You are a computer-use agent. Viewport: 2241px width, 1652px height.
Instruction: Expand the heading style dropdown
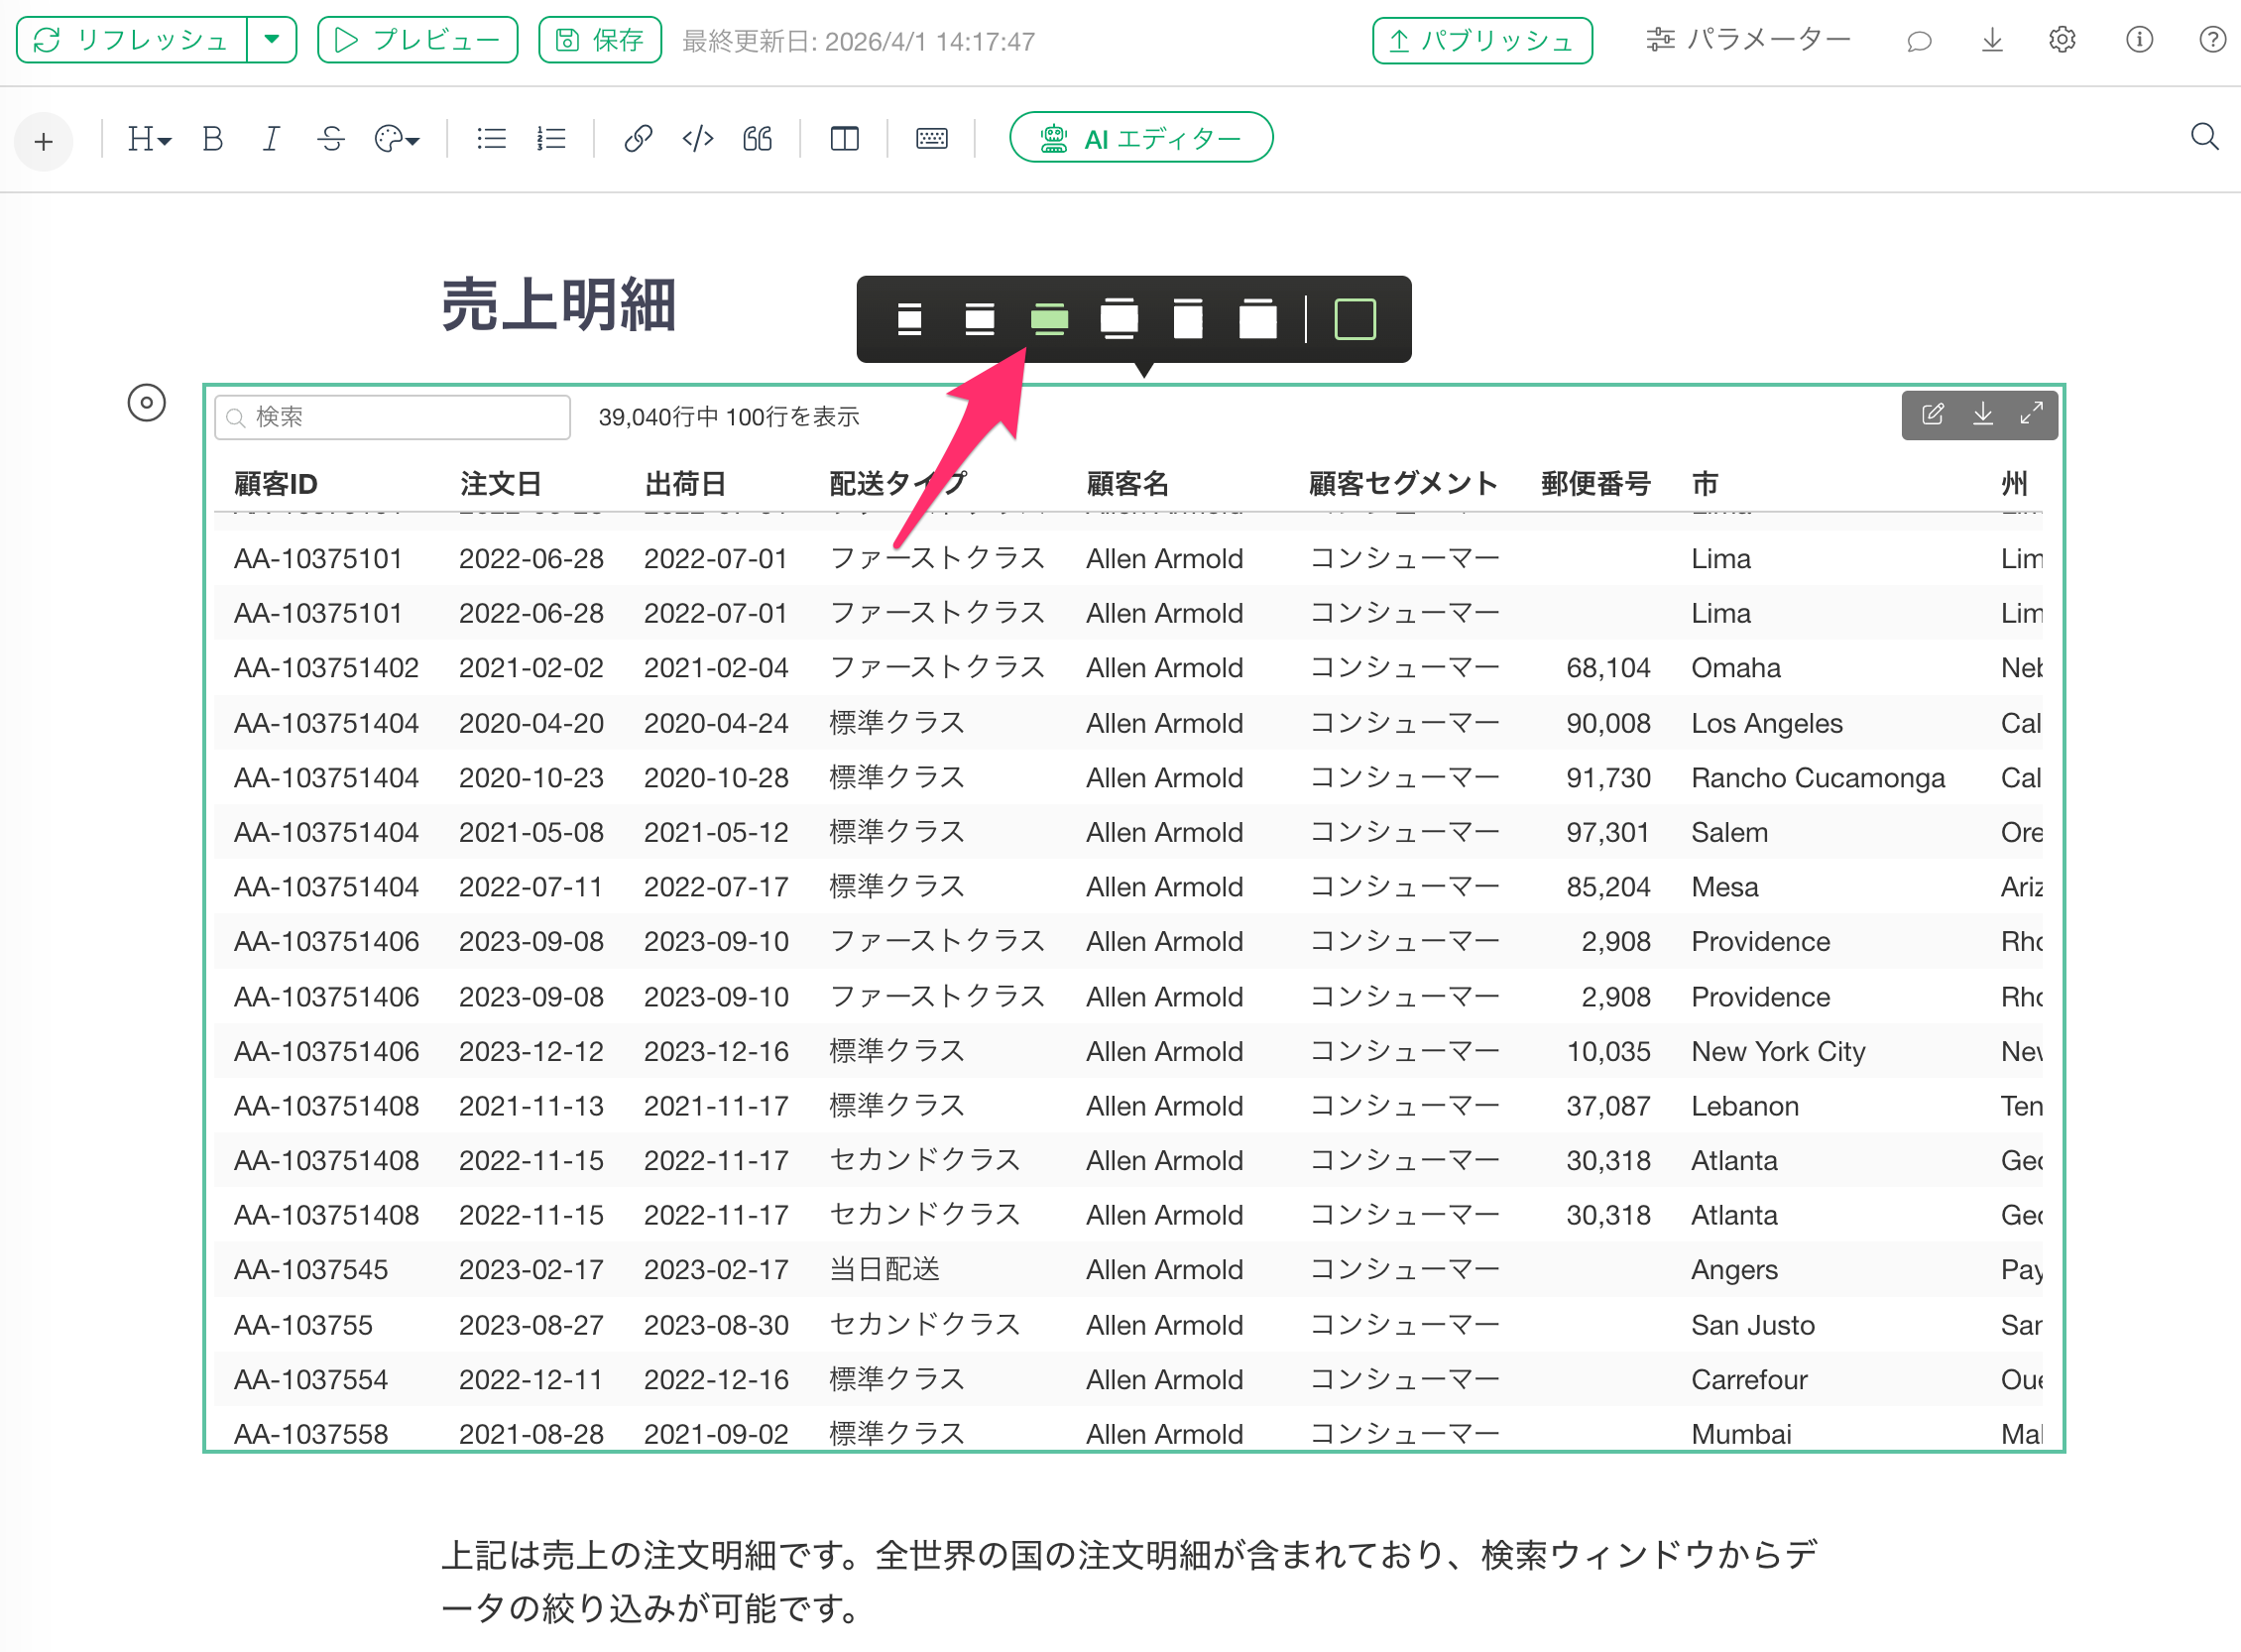[149, 138]
